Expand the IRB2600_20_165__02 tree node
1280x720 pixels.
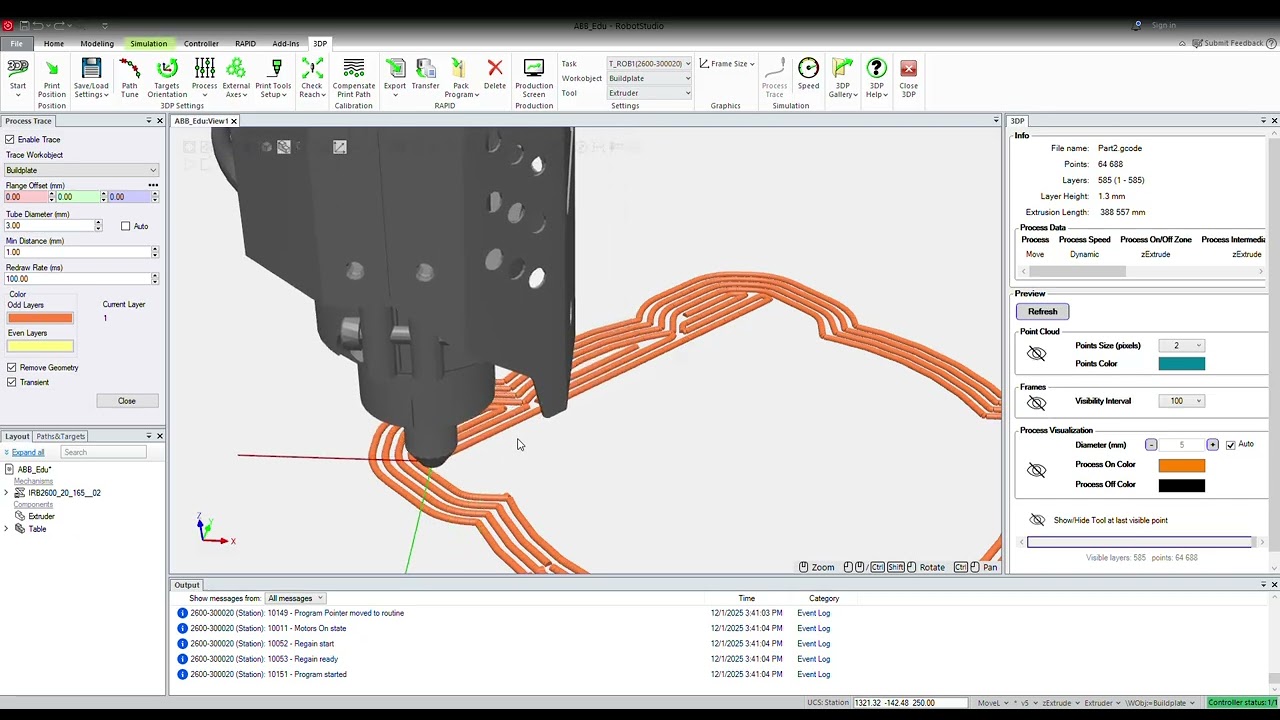tap(6, 493)
